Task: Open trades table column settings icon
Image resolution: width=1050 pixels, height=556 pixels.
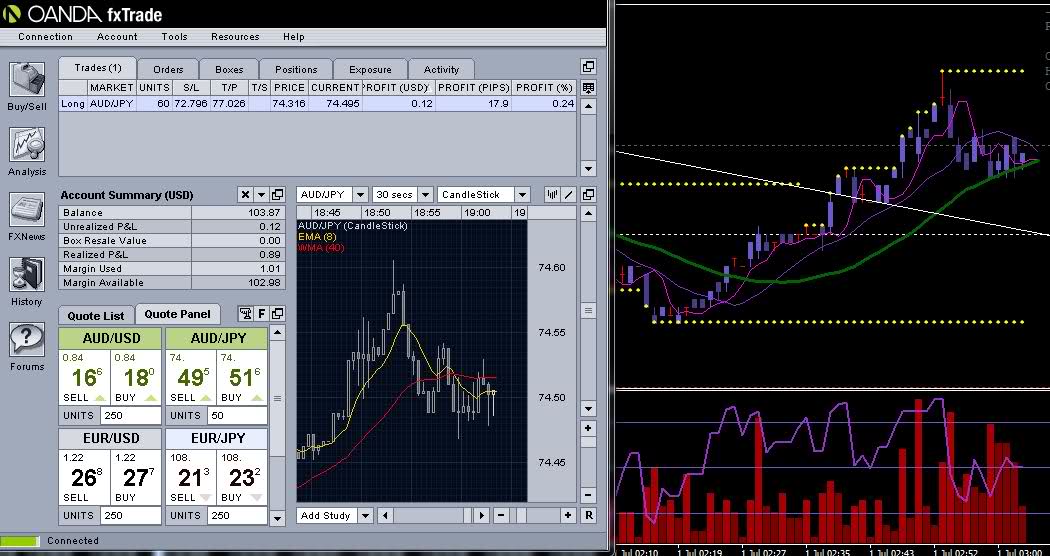Action: tap(588, 88)
